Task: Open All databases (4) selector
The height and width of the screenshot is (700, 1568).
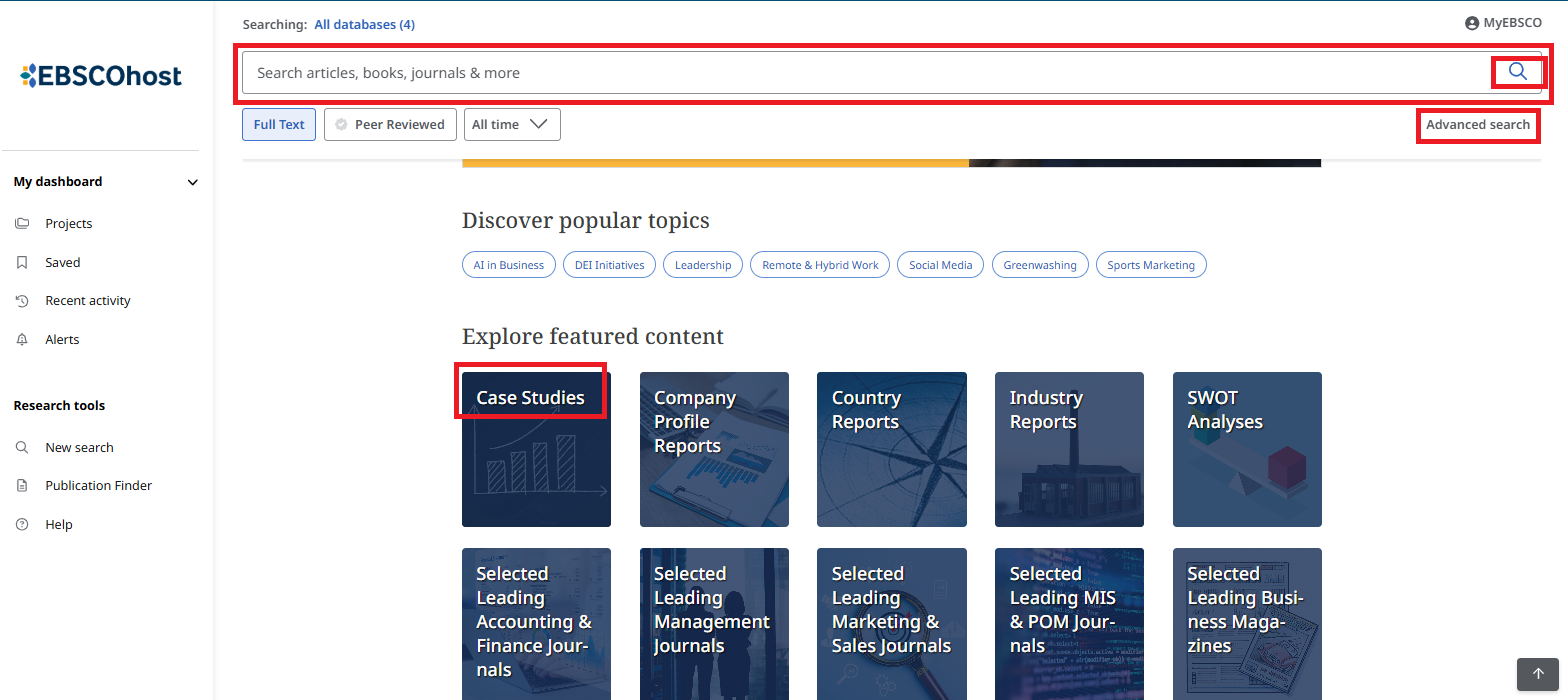Action: pyautogui.click(x=364, y=24)
